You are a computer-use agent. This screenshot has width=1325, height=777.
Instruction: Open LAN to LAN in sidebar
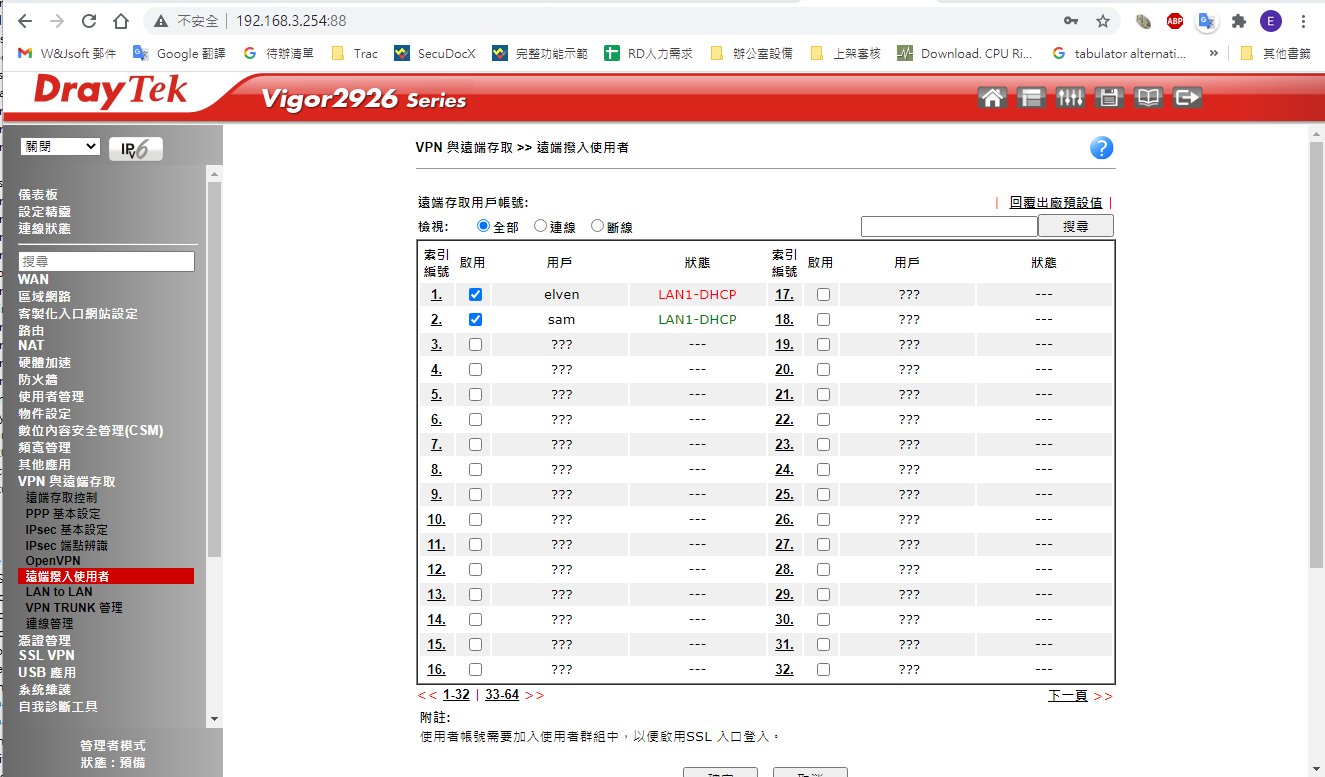tap(59, 592)
